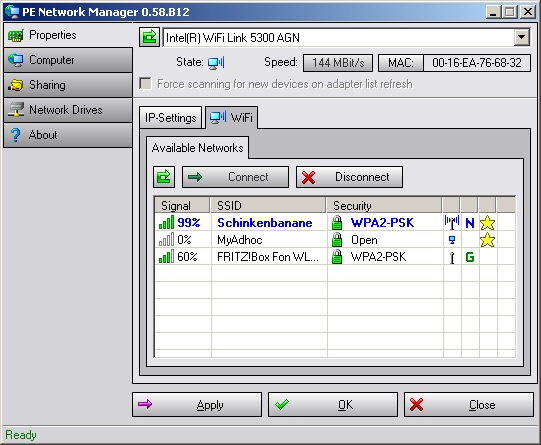The width and height of the screenshot is (541, 445).
Task: Click the favorite star for Schinkenbanane
Action: [x=487, y=223]
